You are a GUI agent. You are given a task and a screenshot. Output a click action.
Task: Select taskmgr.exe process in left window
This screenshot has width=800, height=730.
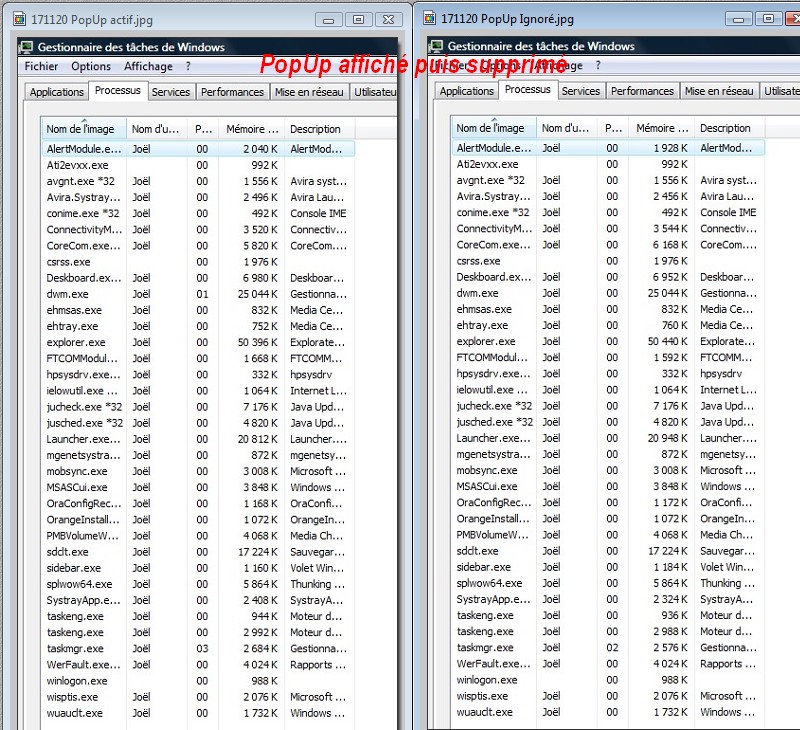[198, 648]
